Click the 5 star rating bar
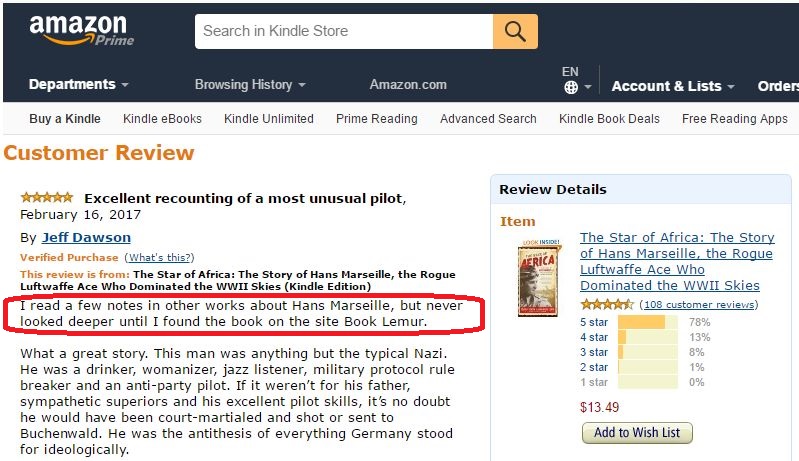Viewport: 799px width, 461px height. click(647, 322)
